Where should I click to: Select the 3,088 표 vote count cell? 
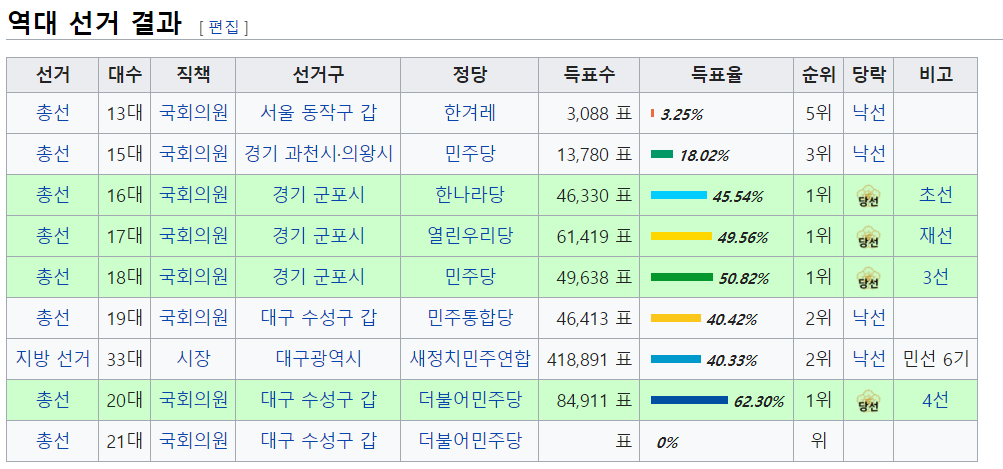[589, 113]
